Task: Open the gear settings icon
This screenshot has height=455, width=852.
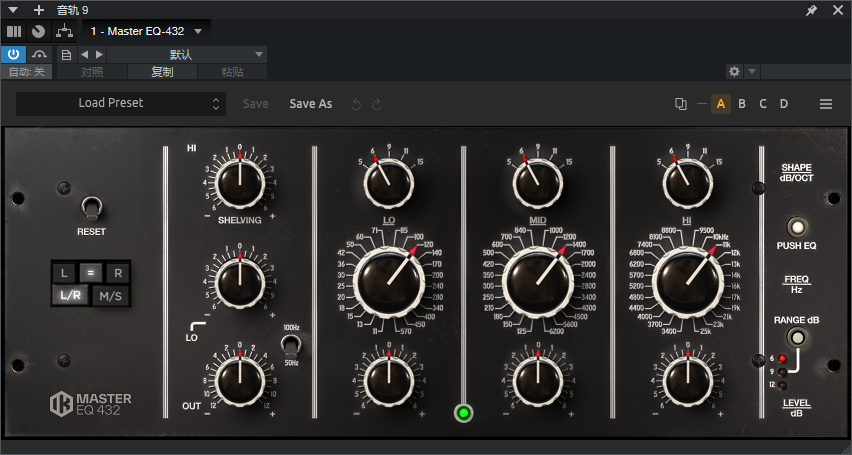Action: (734, 71)
